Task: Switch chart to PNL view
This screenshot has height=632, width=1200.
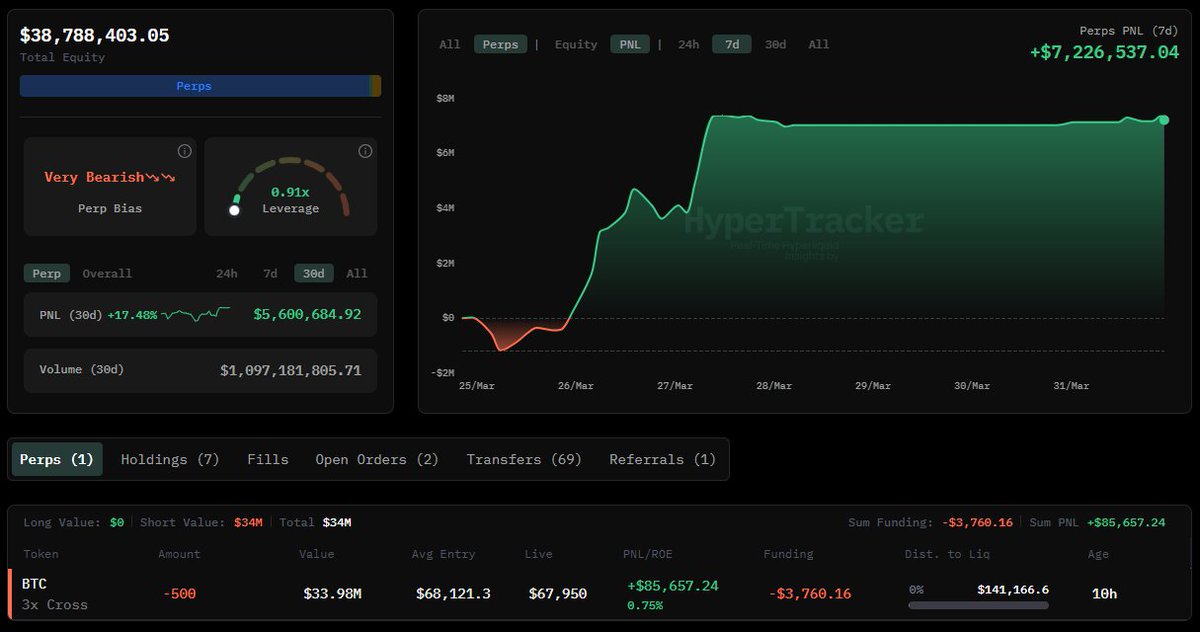Action: (x=630, y=44)
